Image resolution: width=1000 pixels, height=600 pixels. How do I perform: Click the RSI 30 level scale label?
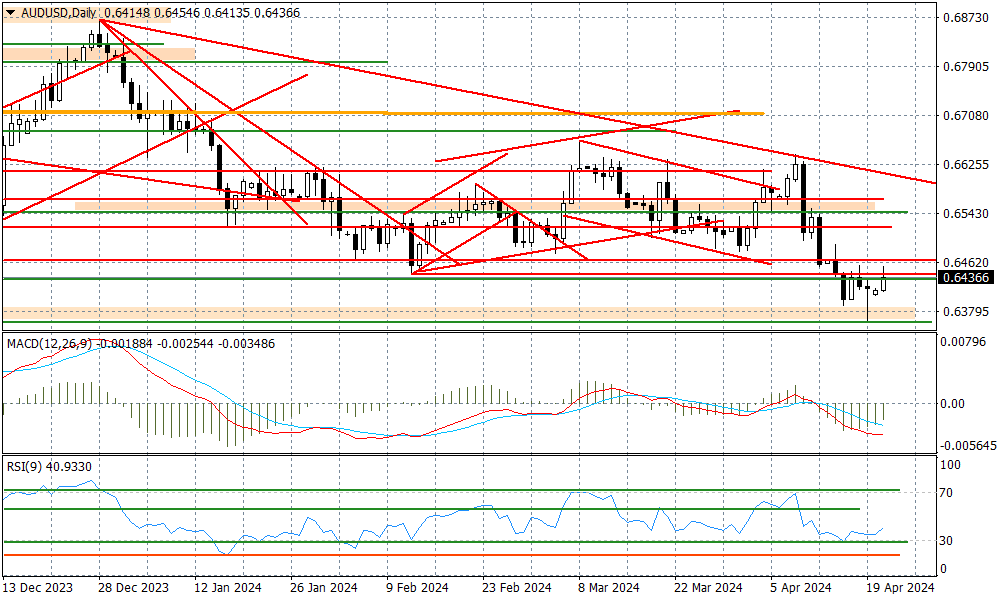[x=946, y=540]
